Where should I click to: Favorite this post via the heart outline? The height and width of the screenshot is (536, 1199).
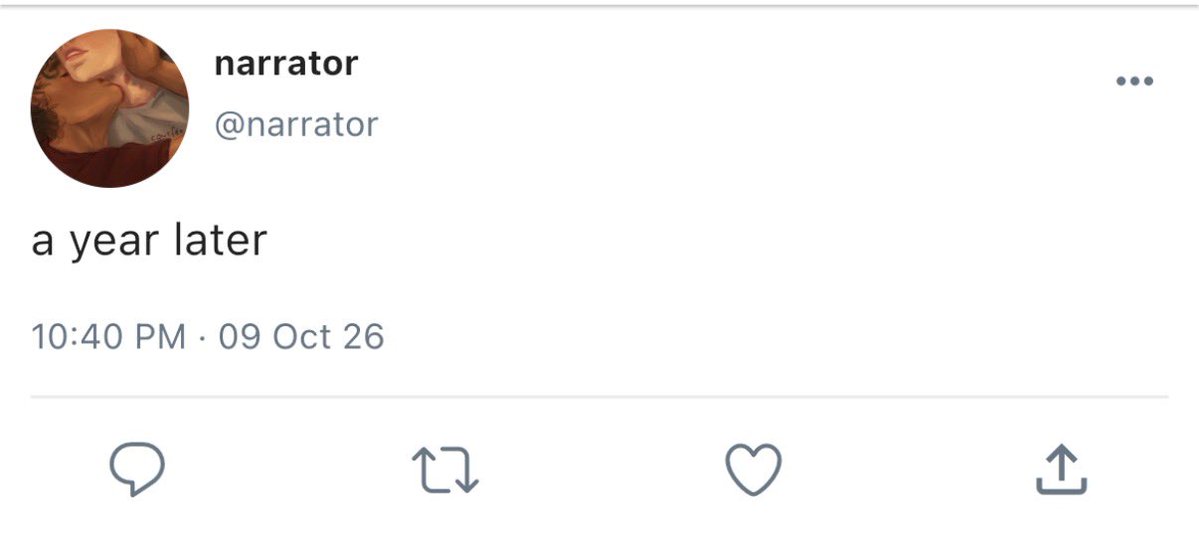(x=753, y=469)
